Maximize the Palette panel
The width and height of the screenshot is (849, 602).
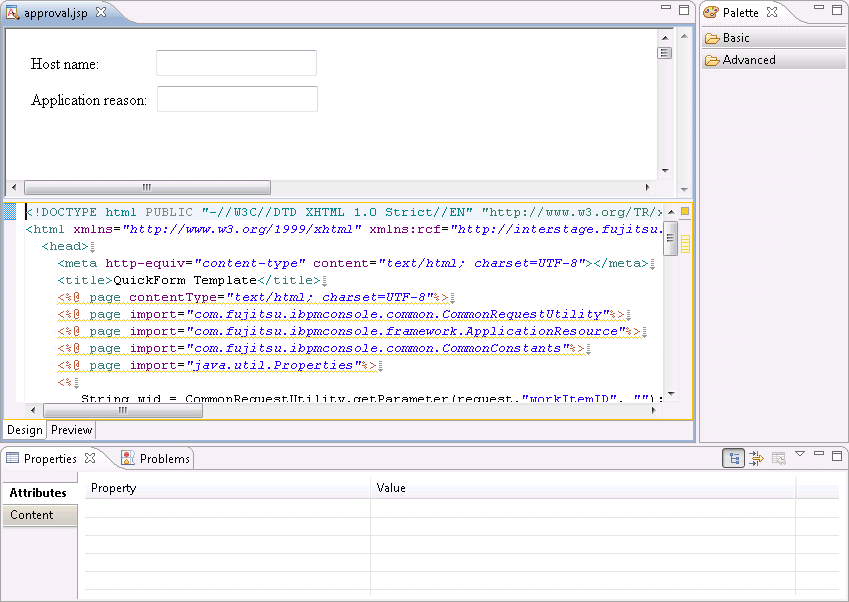tap(837, 10)
